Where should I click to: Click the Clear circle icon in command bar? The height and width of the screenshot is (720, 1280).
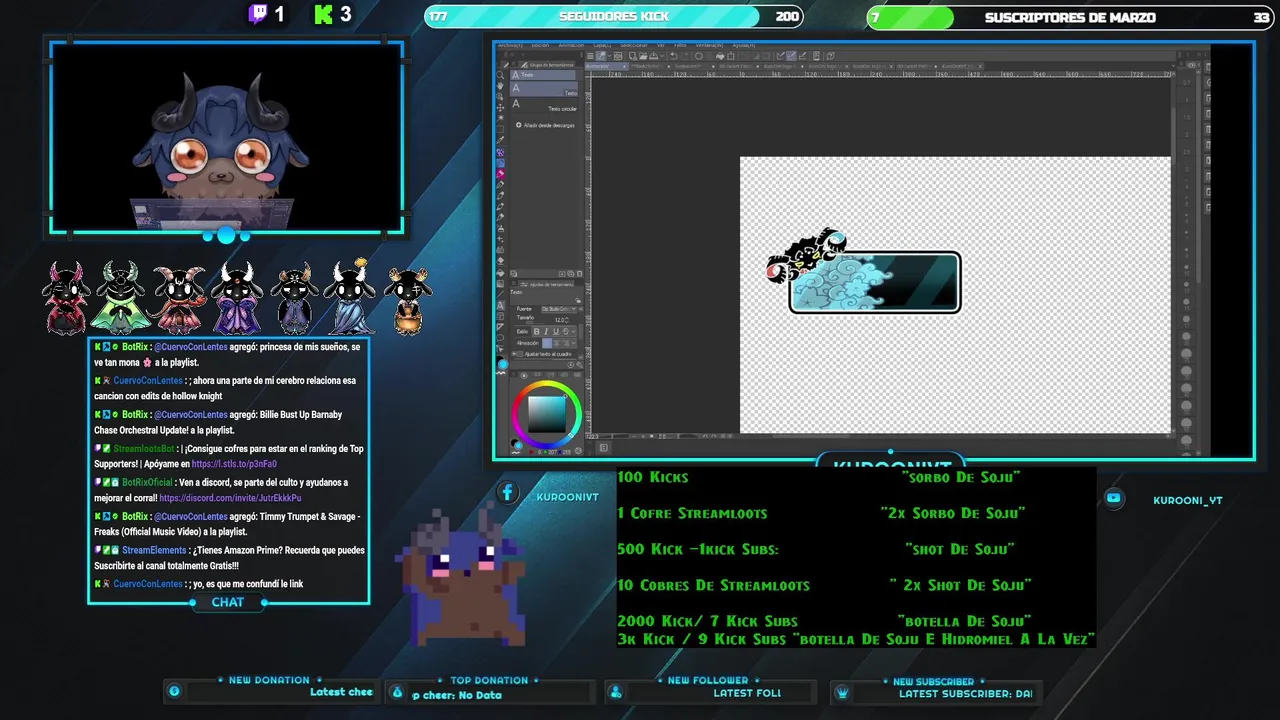coord(698,56)
